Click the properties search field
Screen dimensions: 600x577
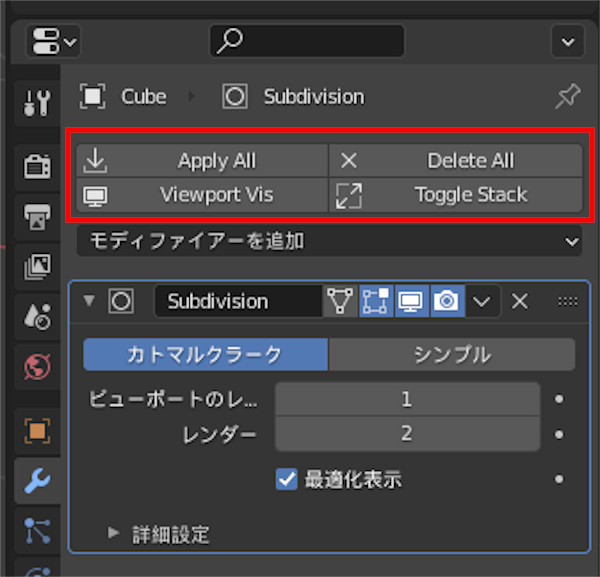[x=307, y=41]
